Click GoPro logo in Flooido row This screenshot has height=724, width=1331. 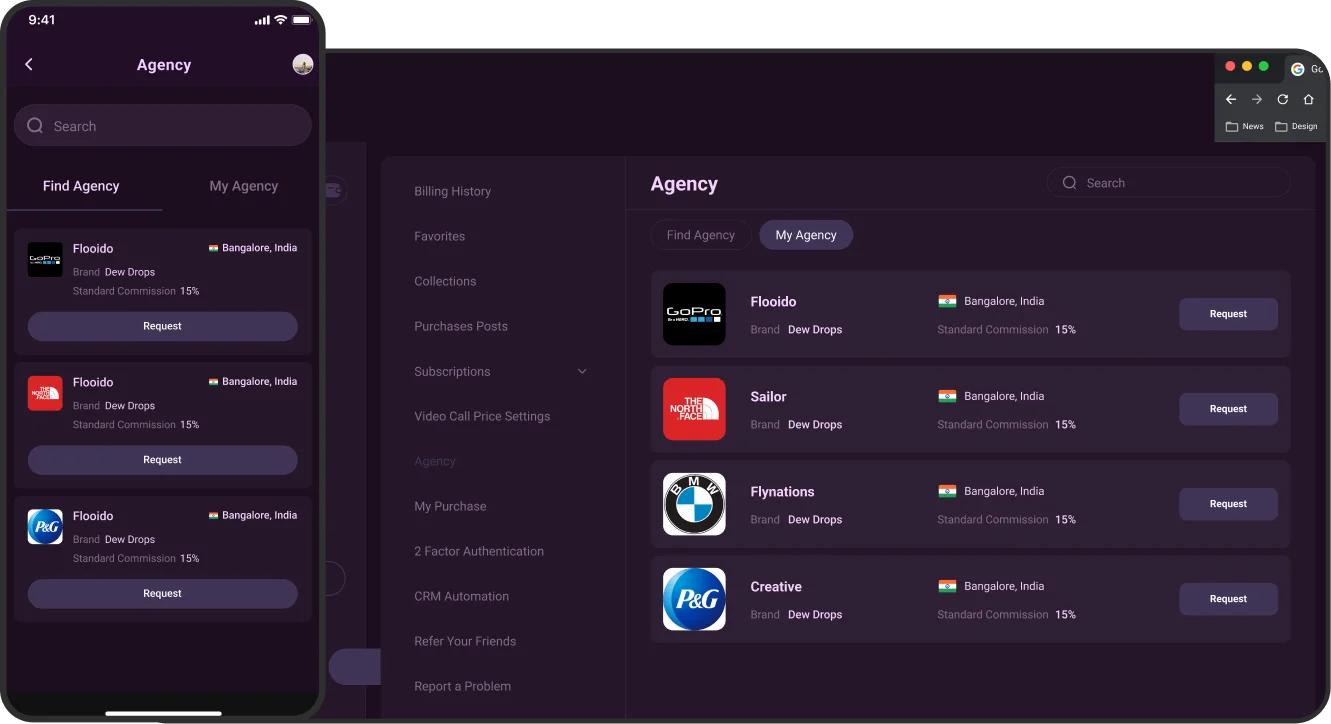694,314
